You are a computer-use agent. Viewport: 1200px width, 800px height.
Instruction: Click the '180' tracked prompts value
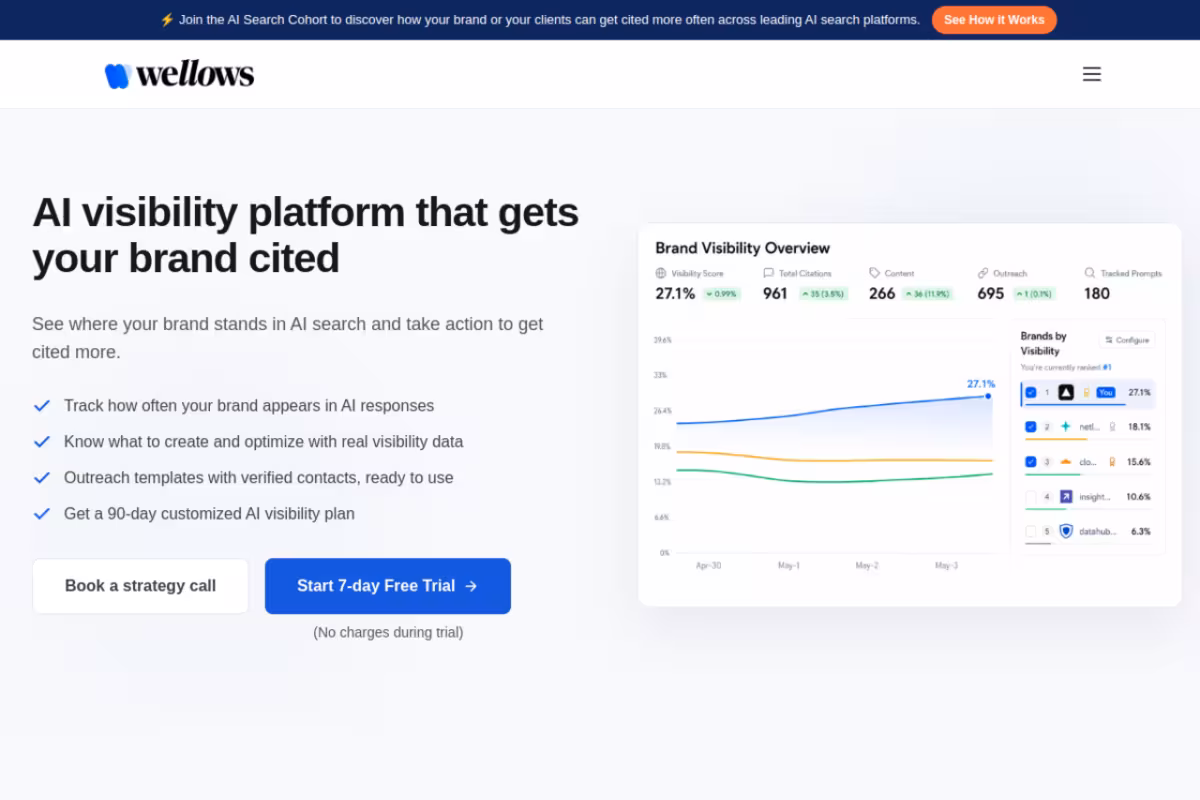pyautogui.click(x=1097, y=294)
